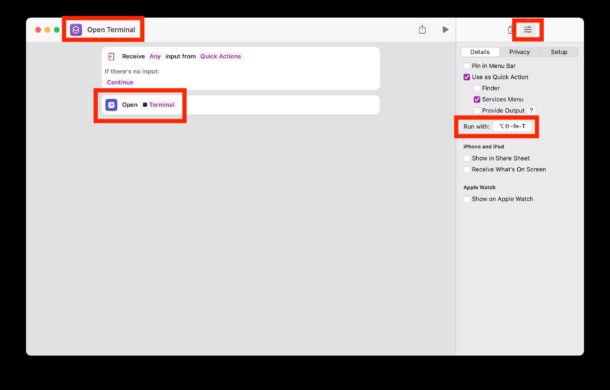Click the green zoom window button
Image resolution: width=610 pixels, height=390 pixels.
(x=57, y=30)
